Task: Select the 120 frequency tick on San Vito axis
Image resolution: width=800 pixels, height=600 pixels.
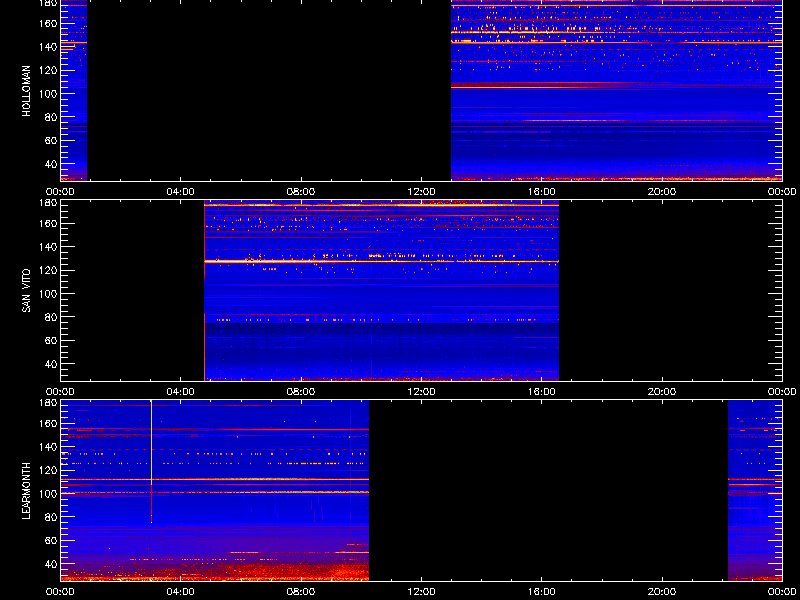Action: click(x=48, y=270)
